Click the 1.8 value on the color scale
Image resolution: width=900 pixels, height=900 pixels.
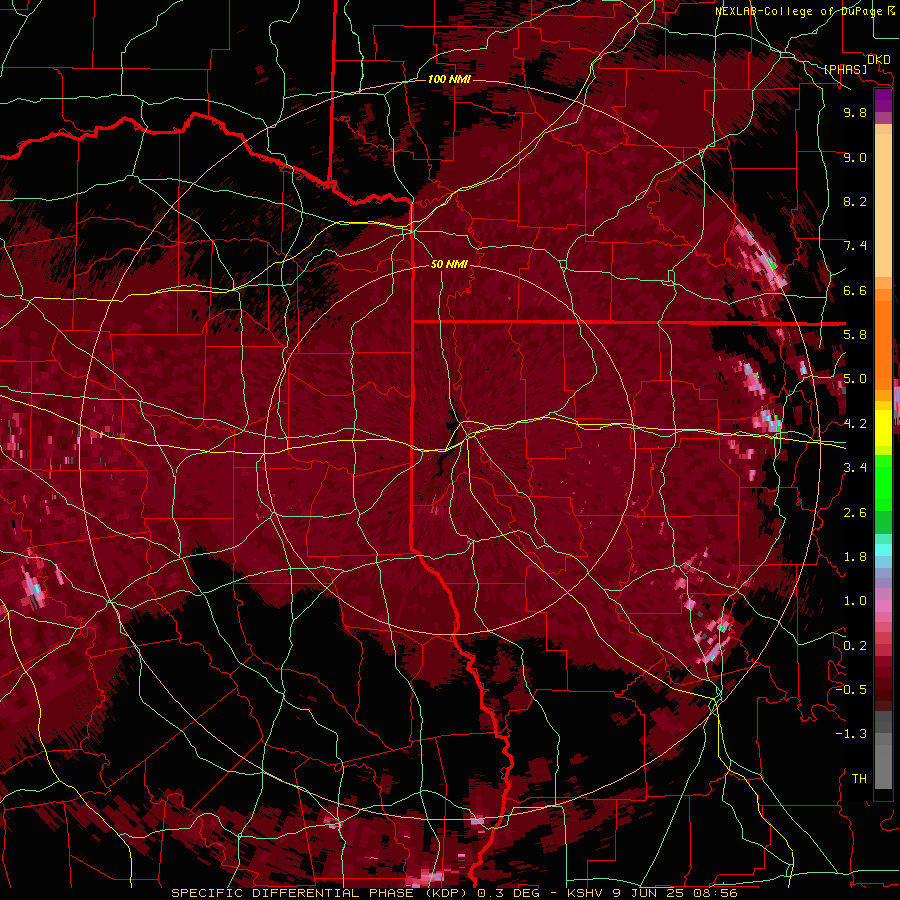[855, 557]
